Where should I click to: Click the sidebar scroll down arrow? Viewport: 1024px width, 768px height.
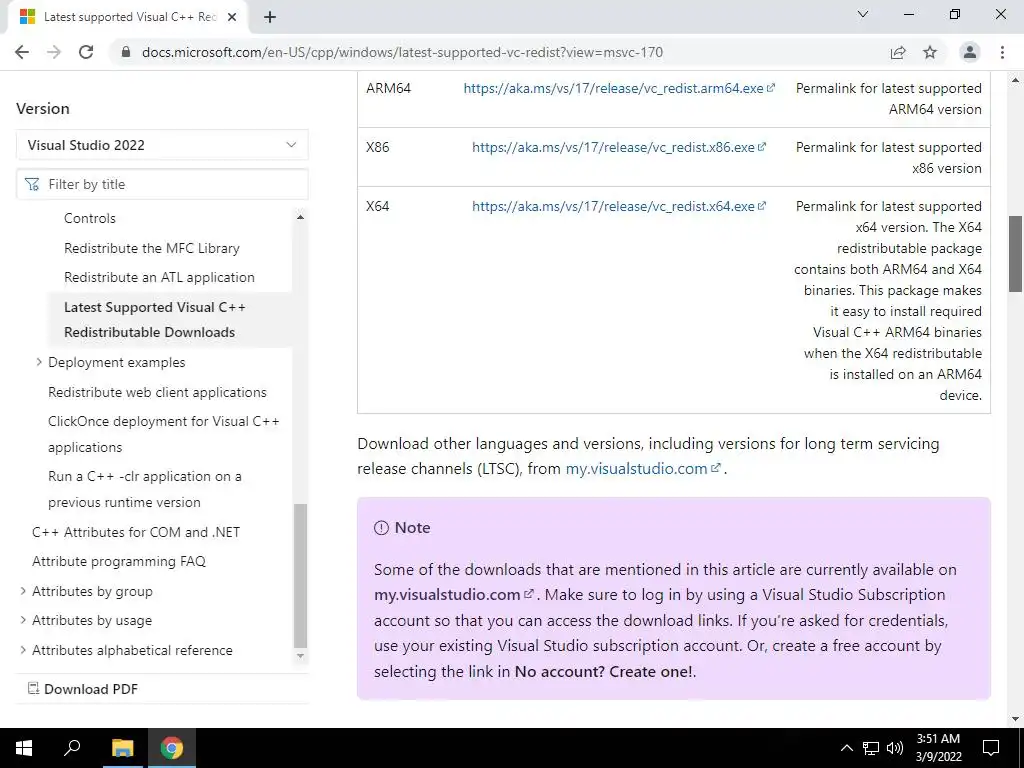tap(300, 656)
